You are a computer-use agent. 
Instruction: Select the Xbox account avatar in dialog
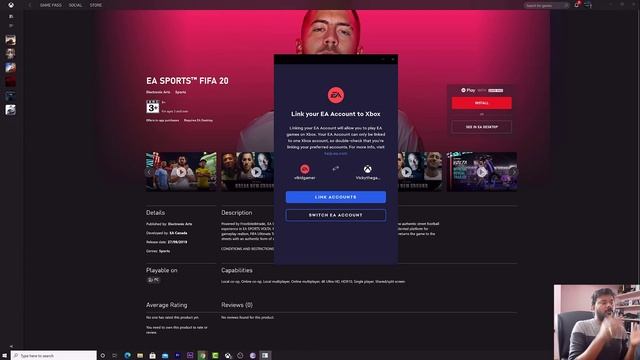point(367,169)
